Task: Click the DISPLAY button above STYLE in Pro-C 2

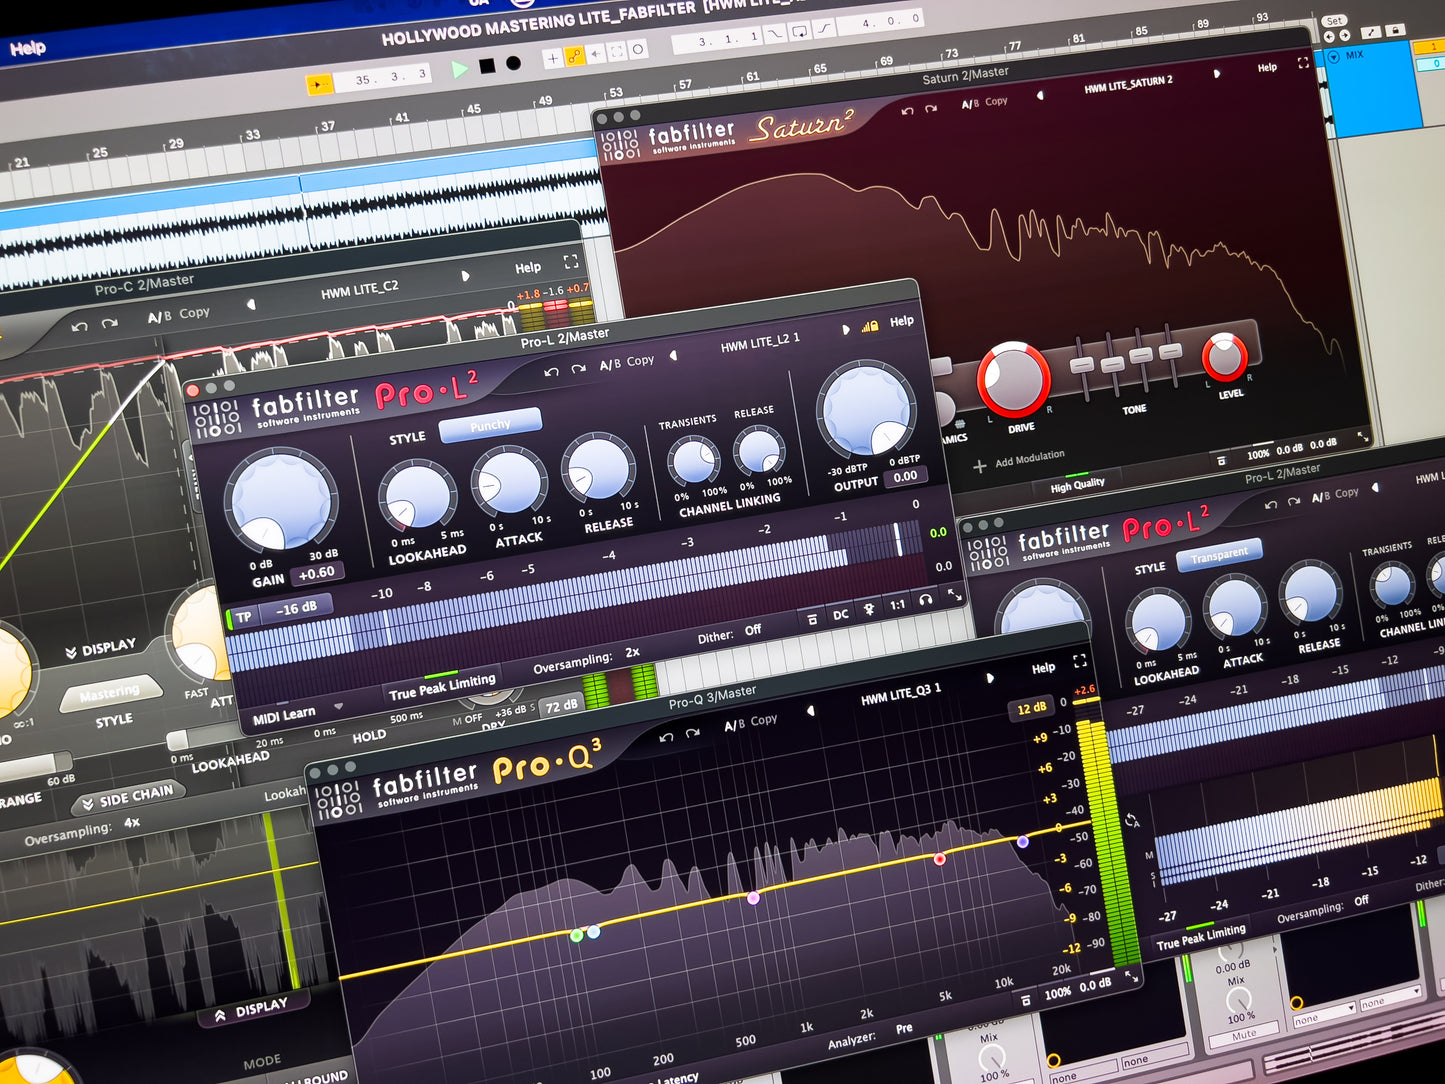Action: tap(101, 648)
